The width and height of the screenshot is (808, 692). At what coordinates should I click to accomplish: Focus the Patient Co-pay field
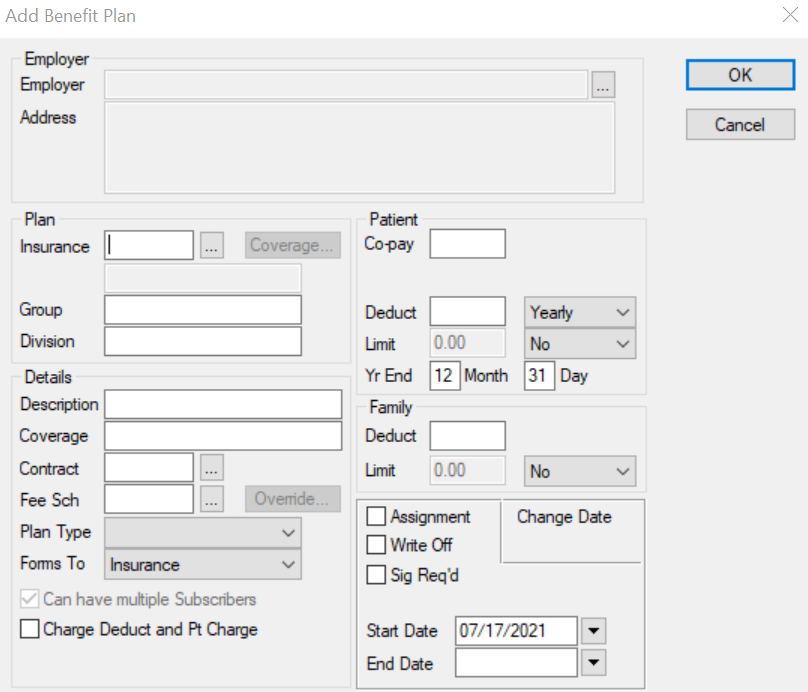coord(467,244)
